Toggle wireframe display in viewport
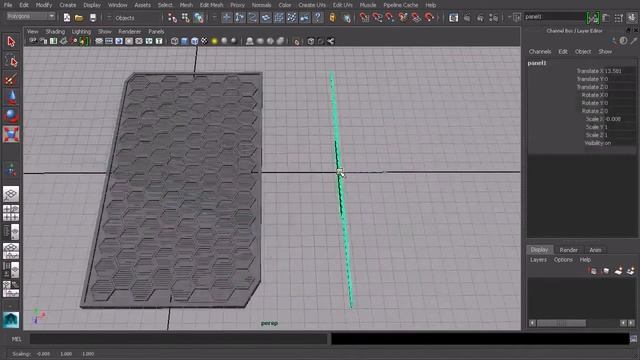The height and width of the screenshot is (360, 640). (x=175, y=41)
